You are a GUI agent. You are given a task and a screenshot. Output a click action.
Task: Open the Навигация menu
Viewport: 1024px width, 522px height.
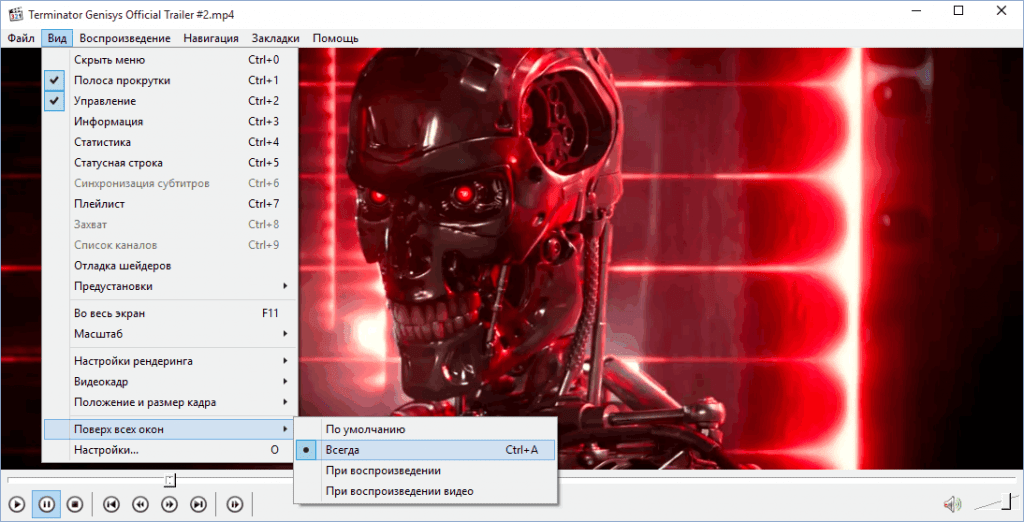click(x=211, y=39)
